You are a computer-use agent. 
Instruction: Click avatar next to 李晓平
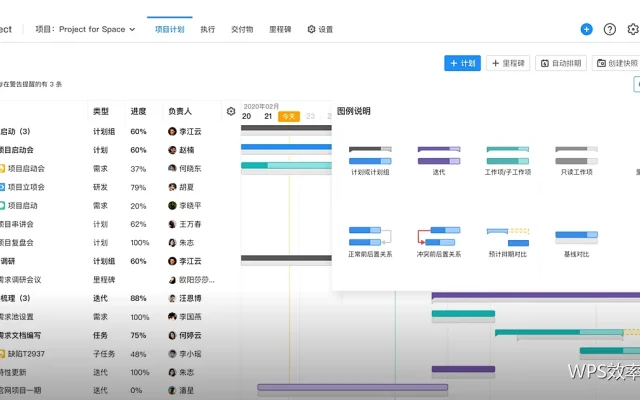pos(172,205)
